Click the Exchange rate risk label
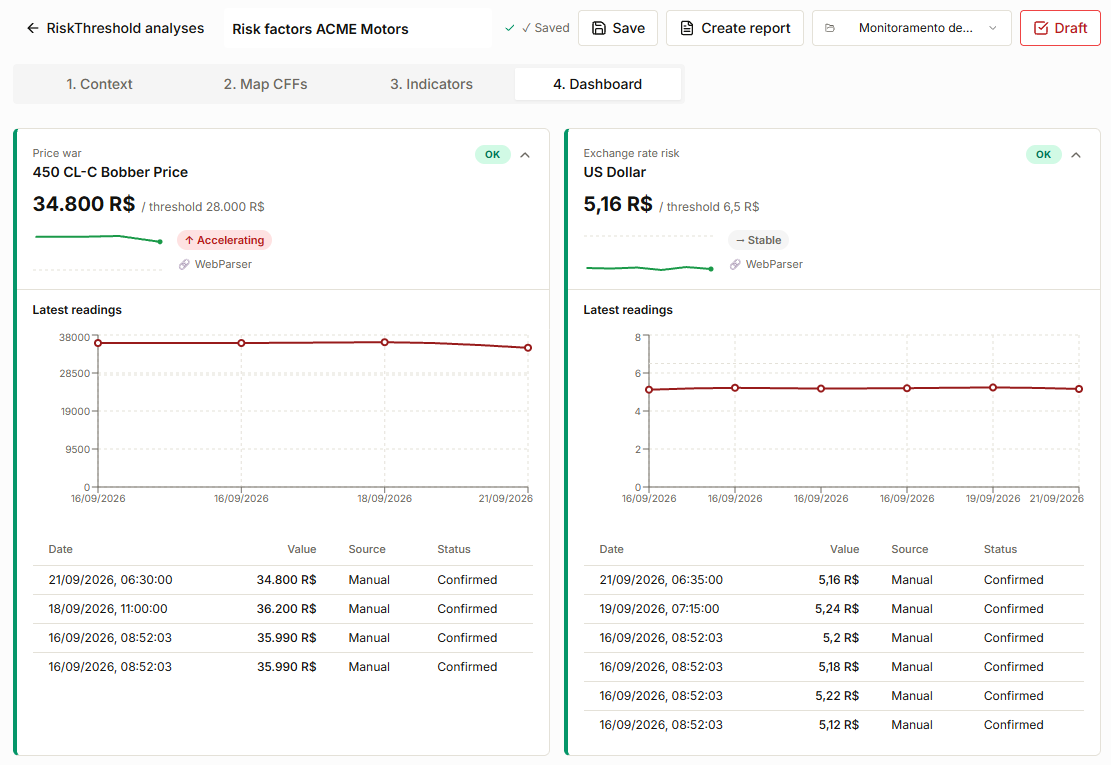This screenshot has height=765, width=1111. click(631, 153)
